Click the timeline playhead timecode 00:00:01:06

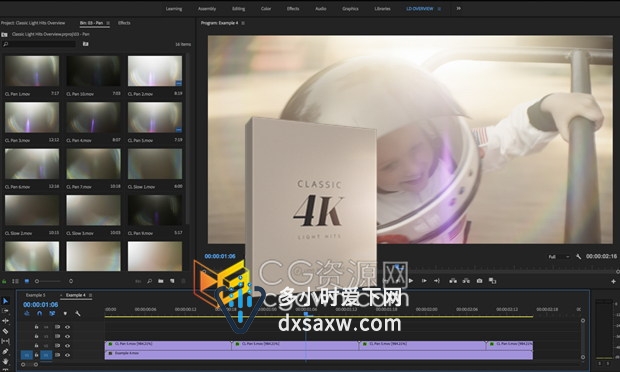40,305
